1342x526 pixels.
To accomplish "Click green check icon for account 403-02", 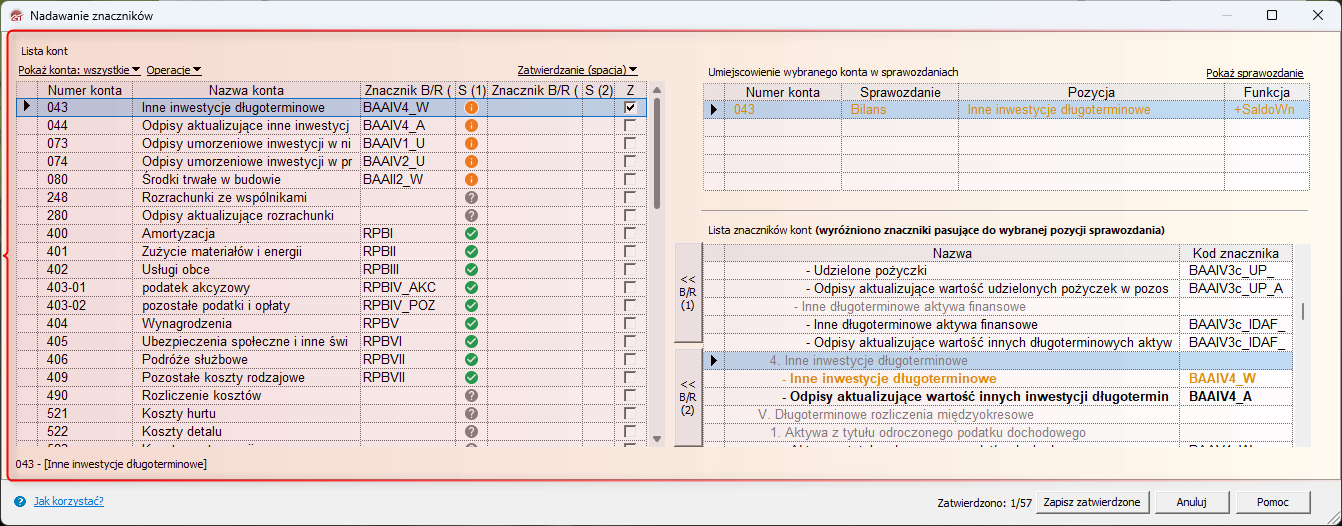I will pos(471,305).
